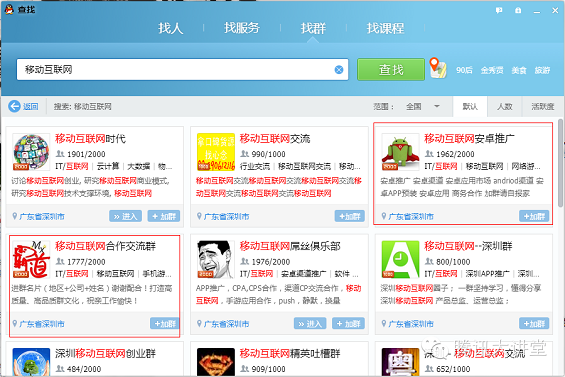The height and width of the screenshot is (377, 565).
Task: Open the lock icon in title bar
Action: click(x=518, y=10)
